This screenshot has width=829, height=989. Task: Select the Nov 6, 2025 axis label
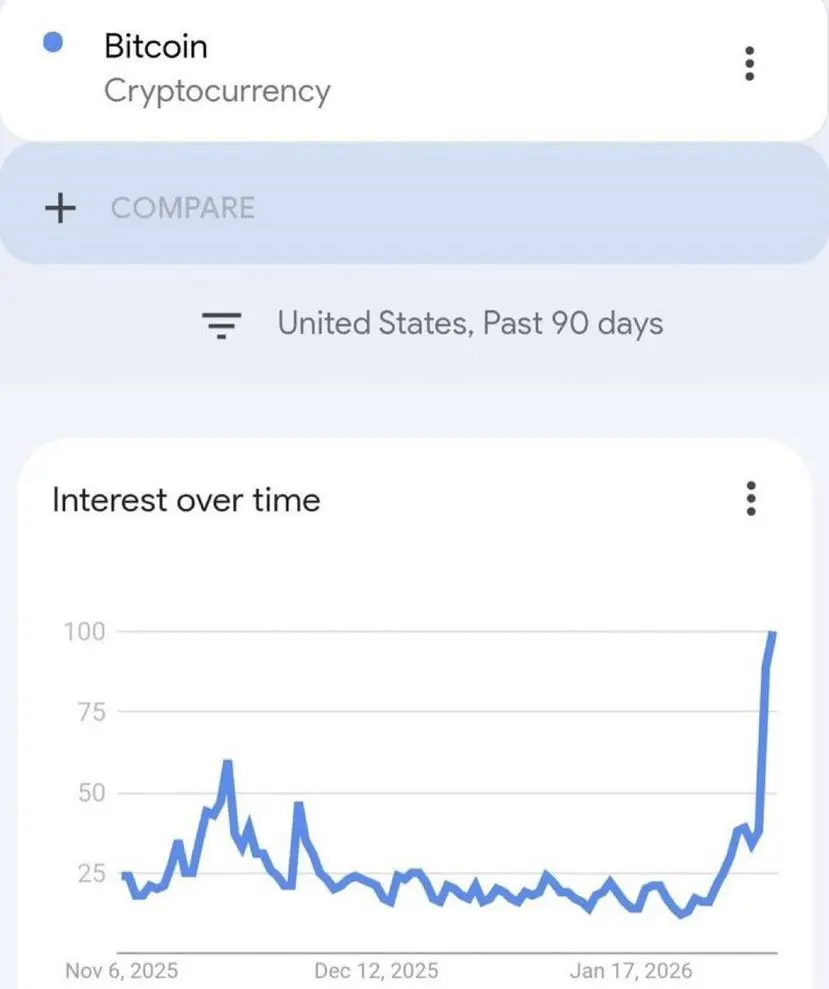pos(121,970)
